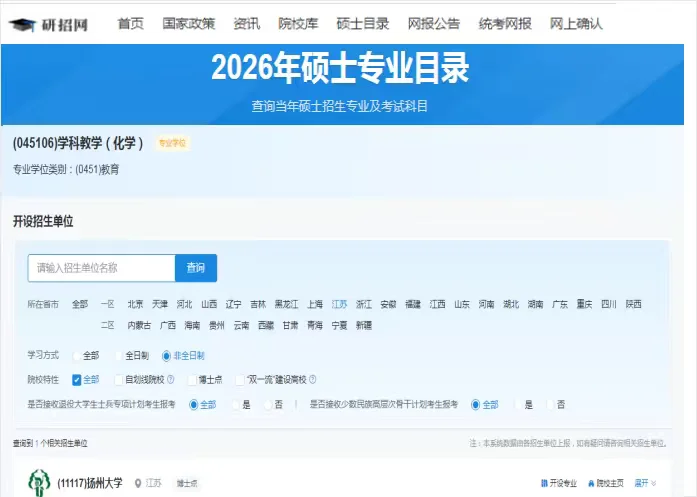Filter by 内蒙古 region
Image resolution: width=697 pixels, height=497 pixels.
[x=139, y=325]
